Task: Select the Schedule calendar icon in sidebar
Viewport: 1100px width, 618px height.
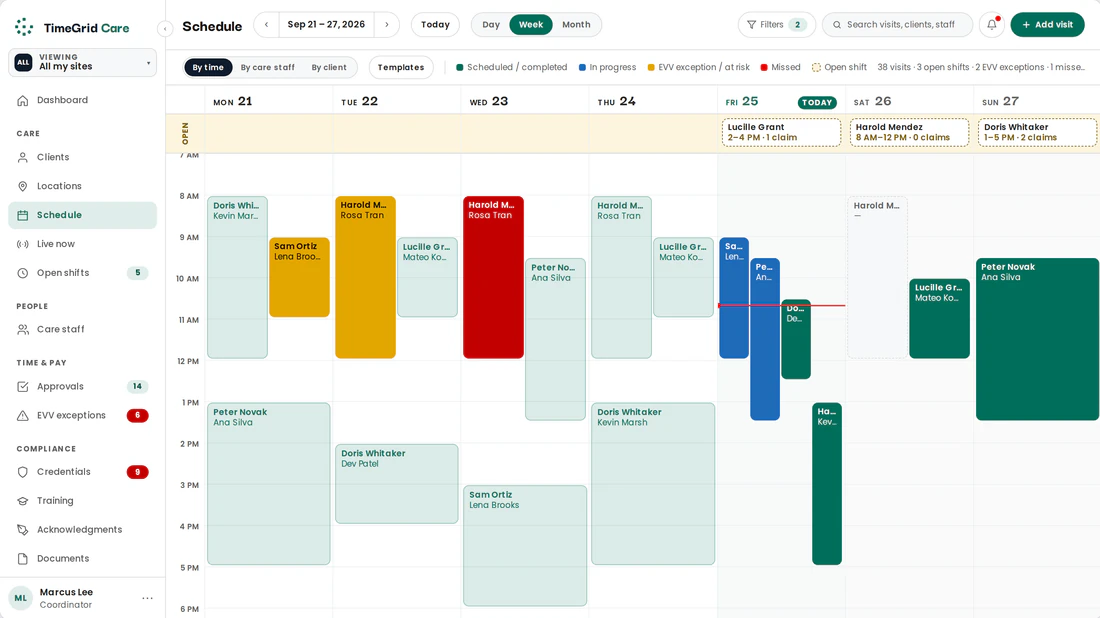Action: pos(22,215)
